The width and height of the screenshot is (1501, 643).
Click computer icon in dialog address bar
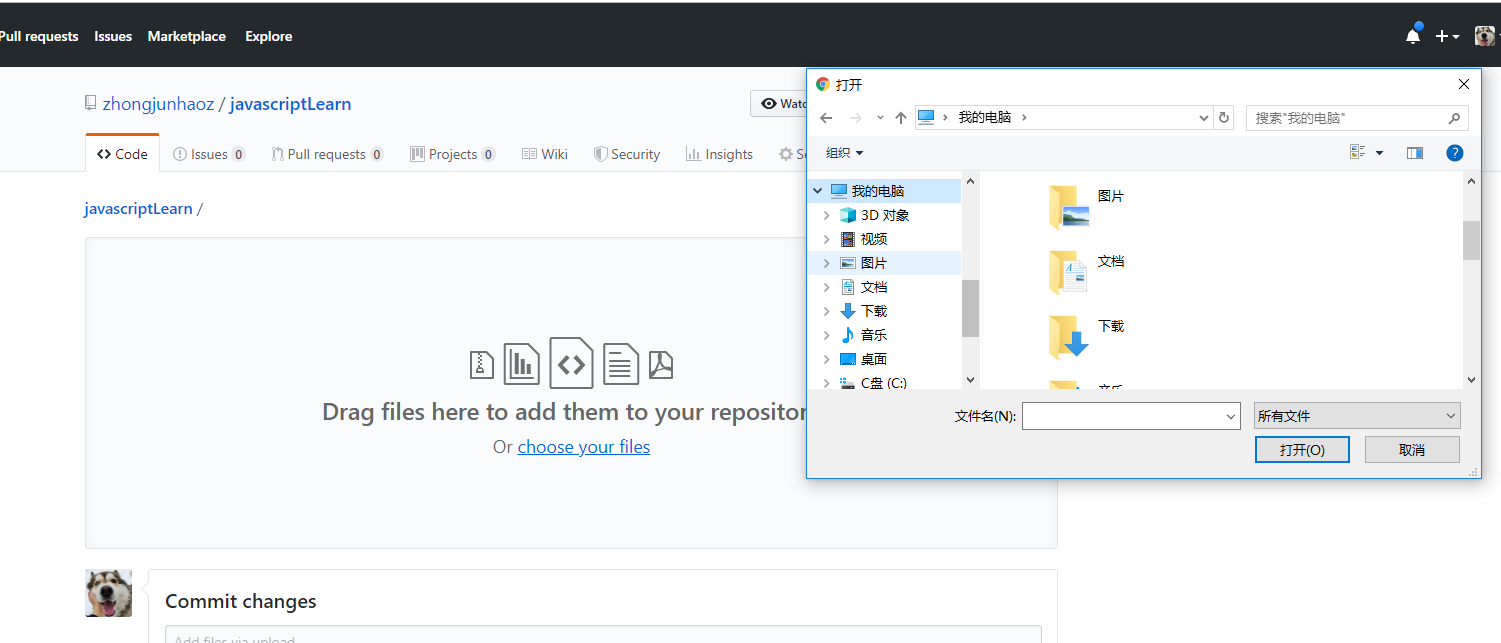pos(926,117)
